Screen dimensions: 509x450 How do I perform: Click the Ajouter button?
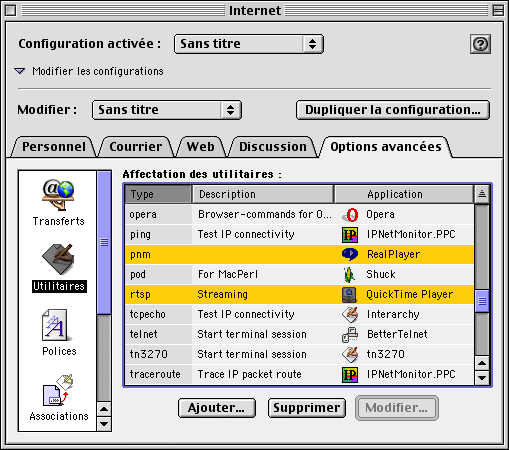pos(217,408)
